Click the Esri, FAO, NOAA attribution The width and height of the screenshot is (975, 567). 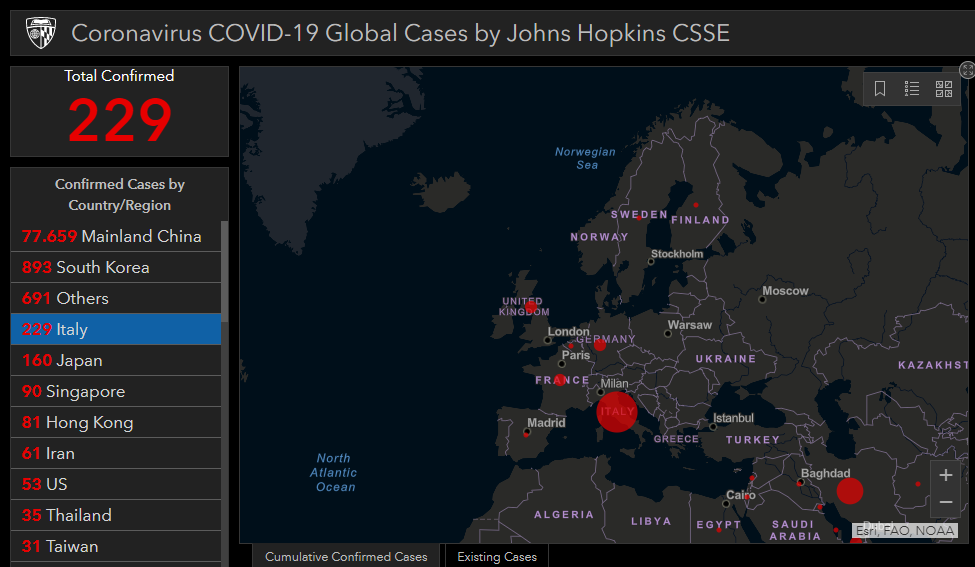pyautogui.click(x=905, y=530)
